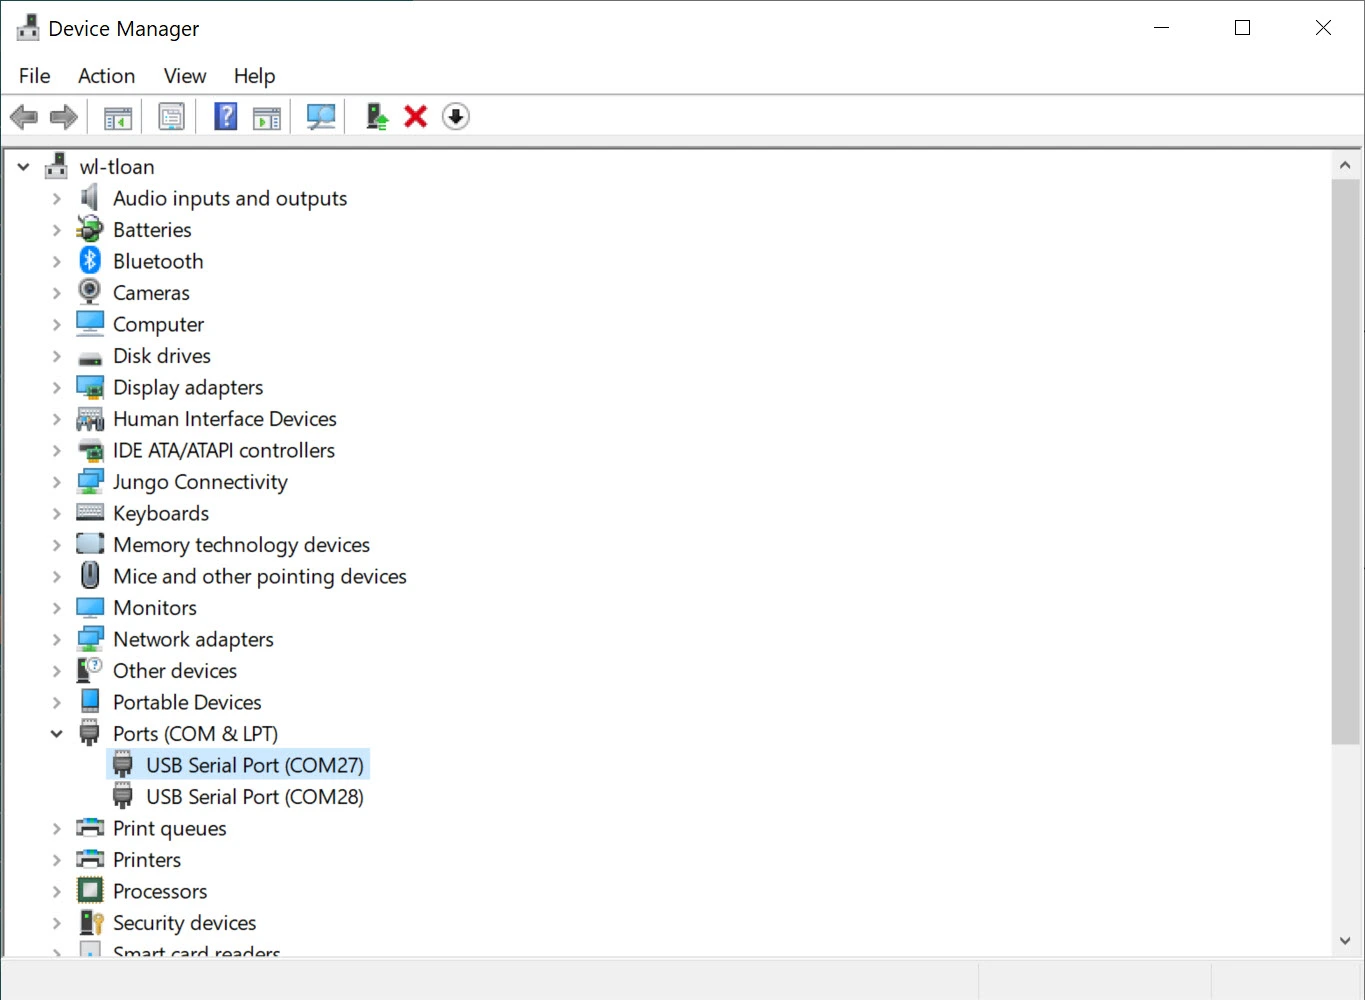
Task: Open the Action menu
Action: click(x=106, y=76)
